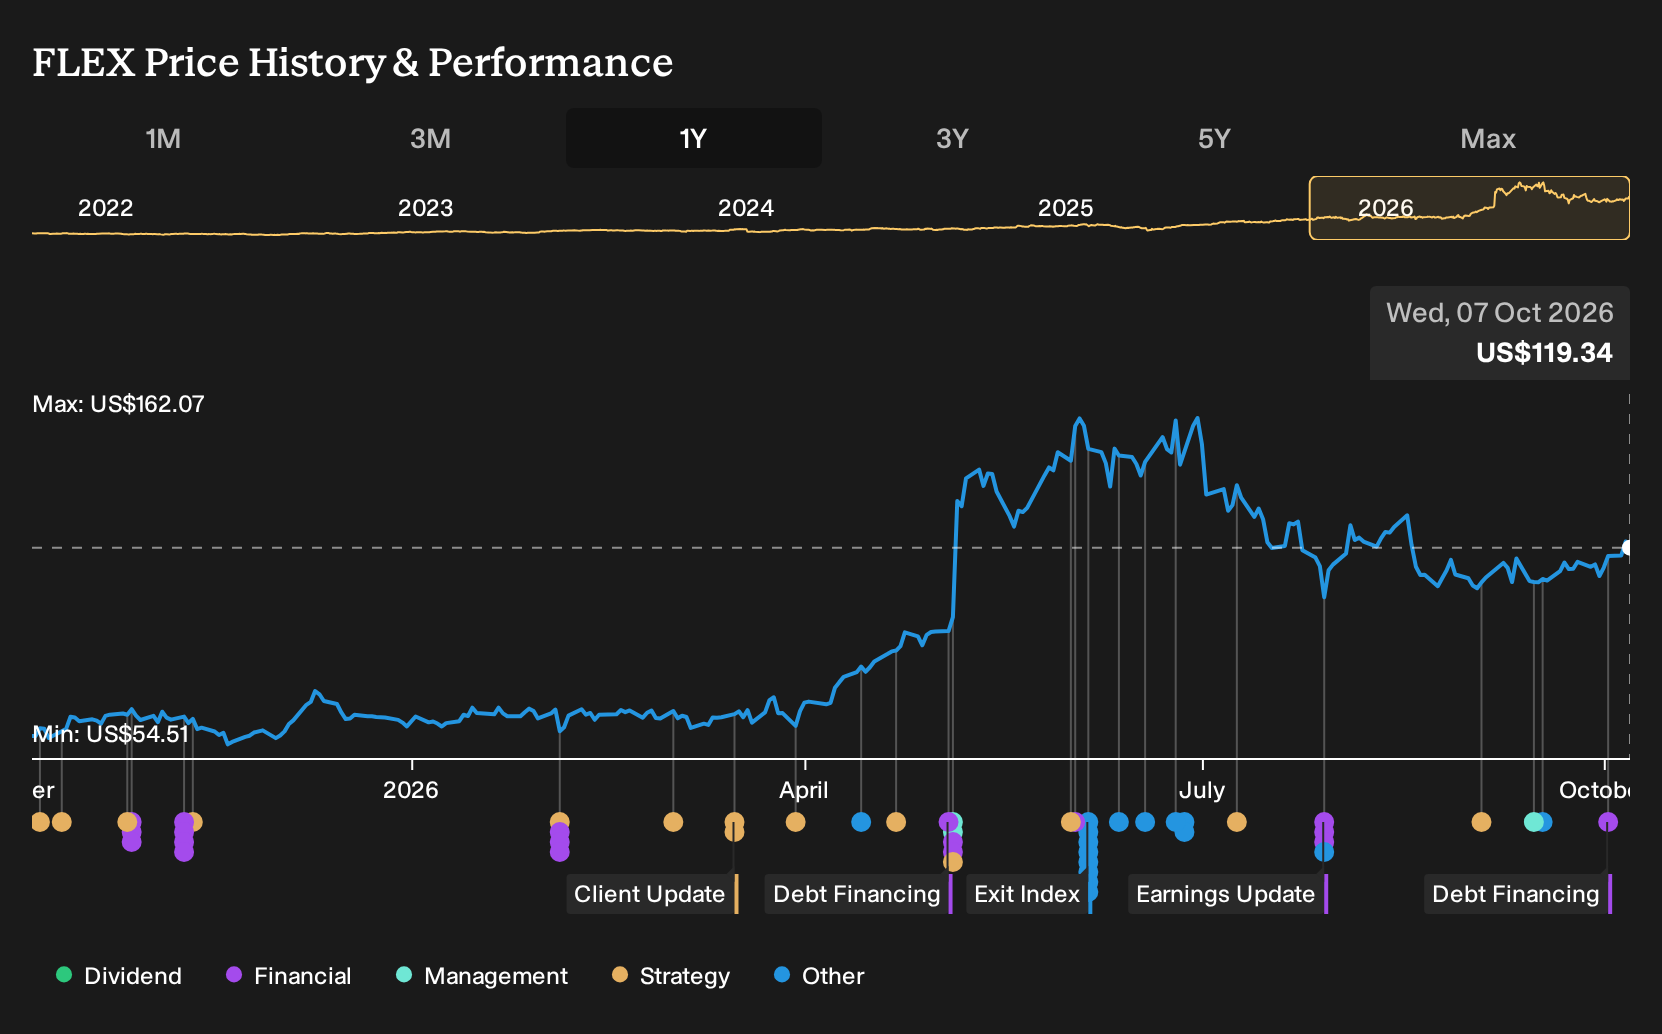This screenshot has height=1034, width=1662.
Task: Open the Debt Financing label beside Exit Index
Action: 858,894
